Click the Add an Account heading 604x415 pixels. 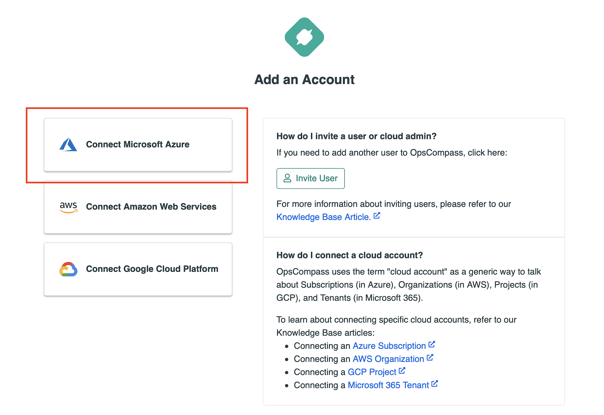pyautogui.click(x=304, y=79)
